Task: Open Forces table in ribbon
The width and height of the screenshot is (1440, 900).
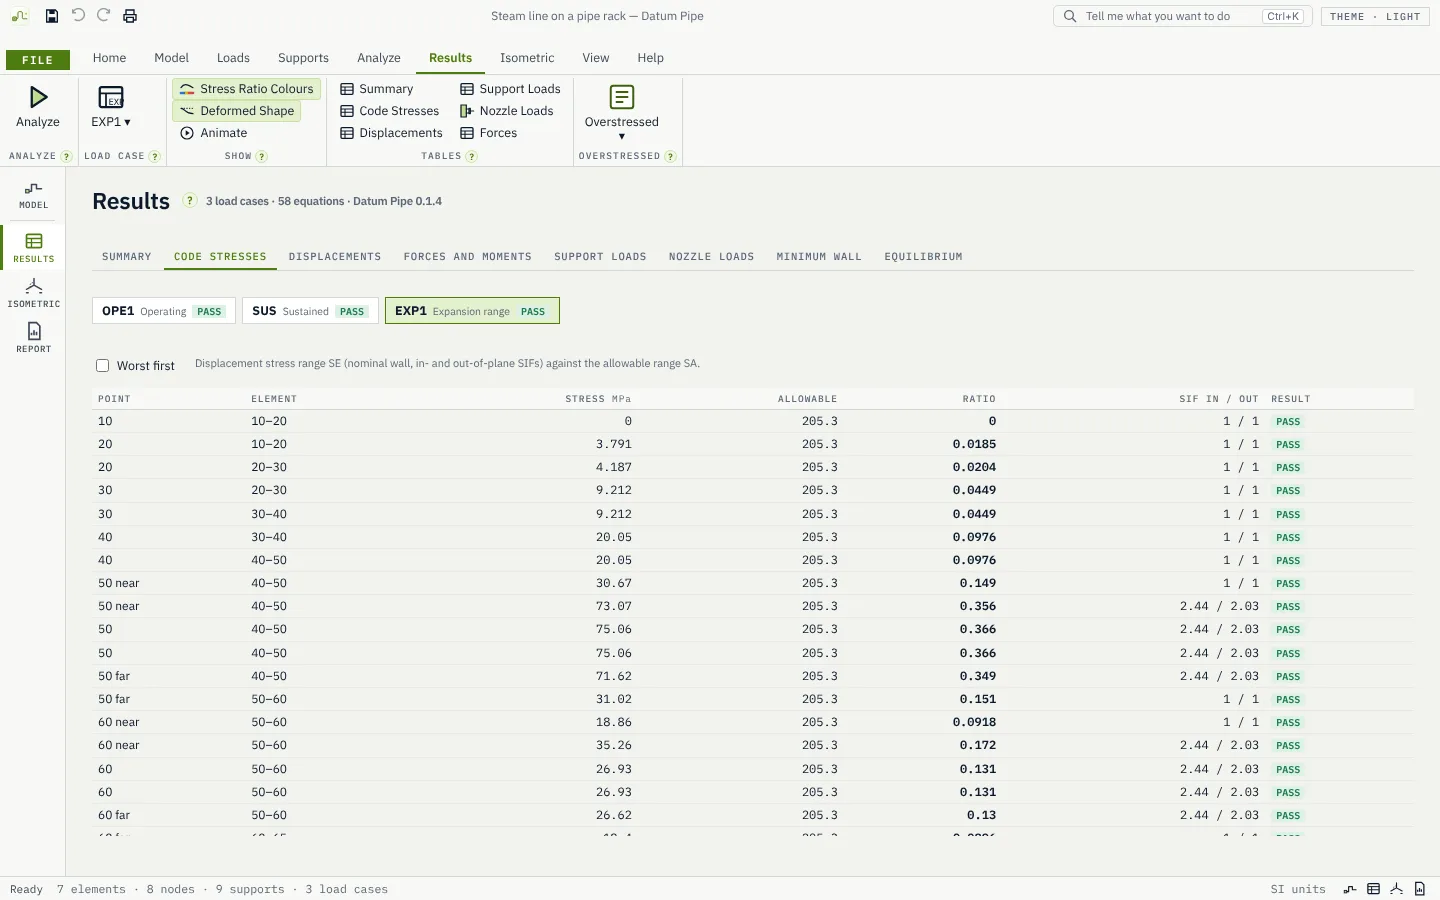Action: tap(489, 133)
